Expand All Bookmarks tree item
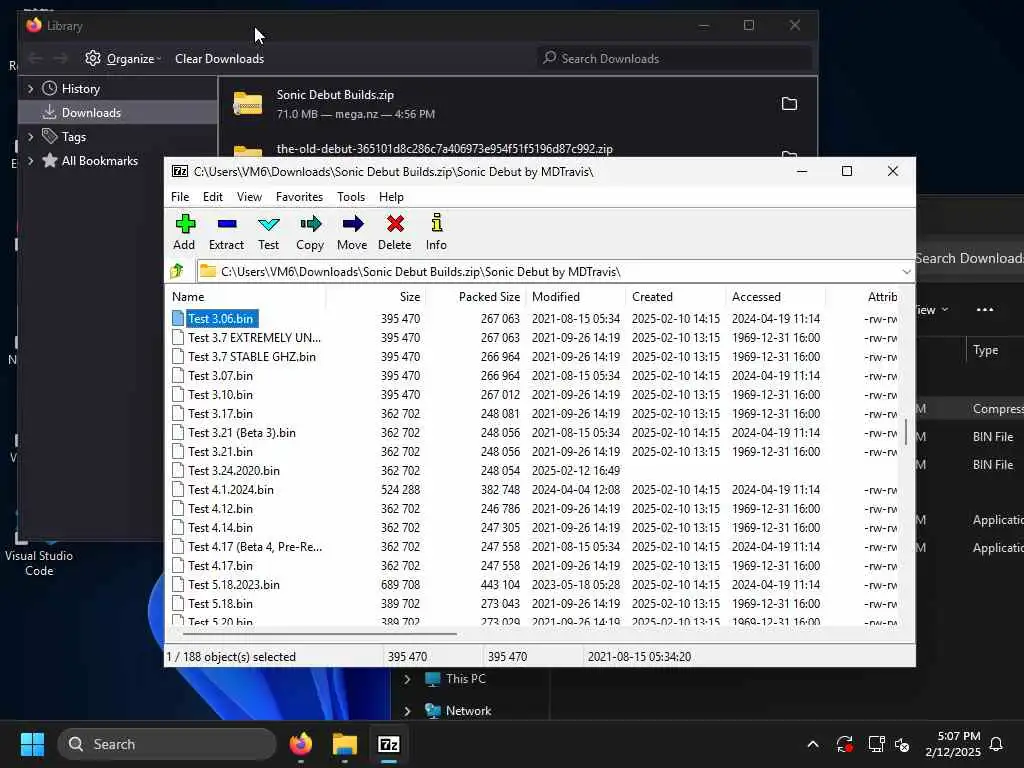This screenshot has width=1024, height=768. pyautogui.click(x=31, y=161)
